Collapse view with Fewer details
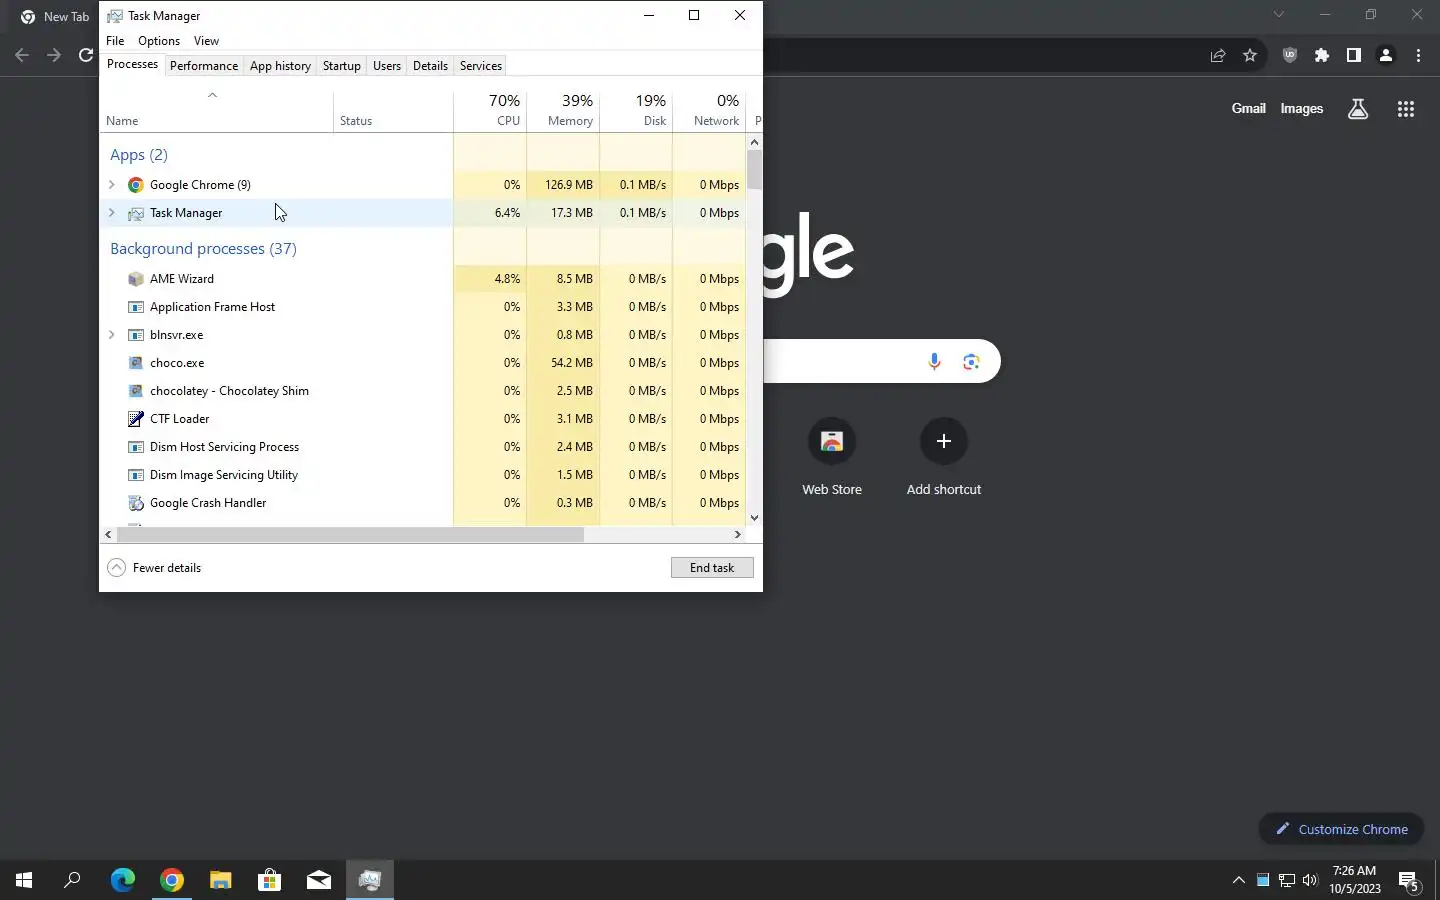The width and height of the screenshot is (1440, 900). tap(154, 568)
